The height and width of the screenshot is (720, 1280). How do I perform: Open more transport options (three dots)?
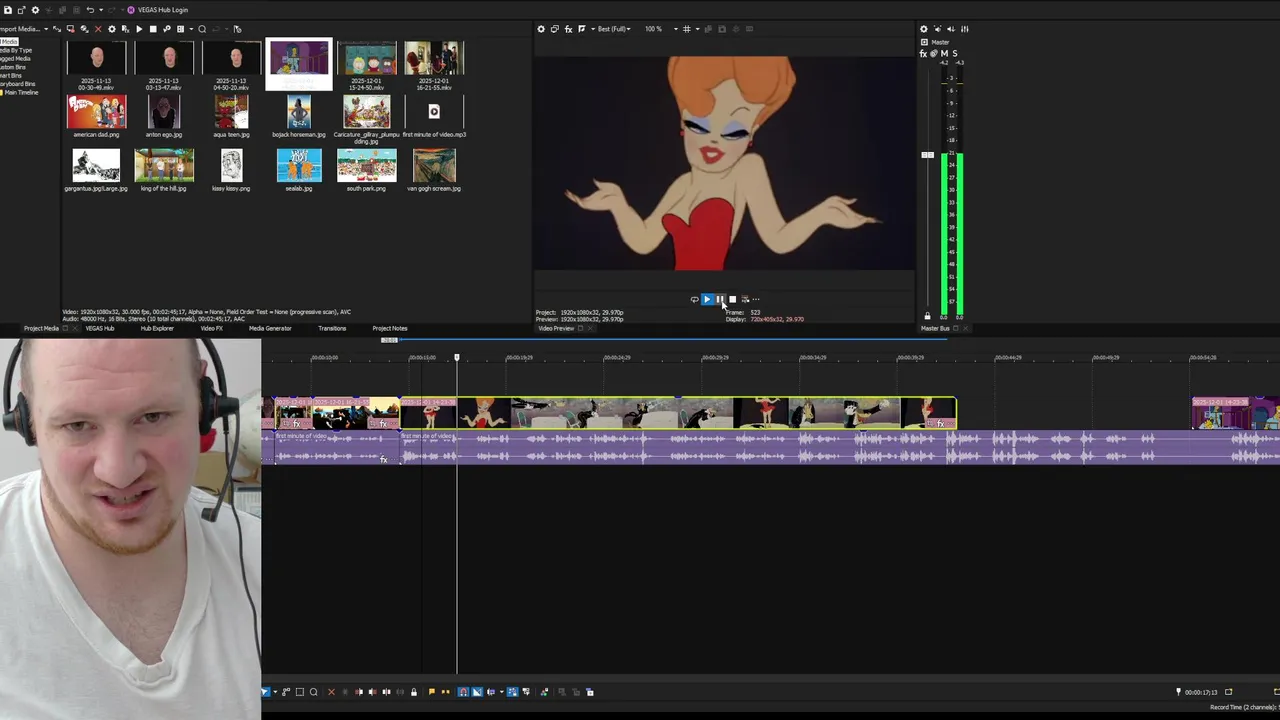(756, 299)
